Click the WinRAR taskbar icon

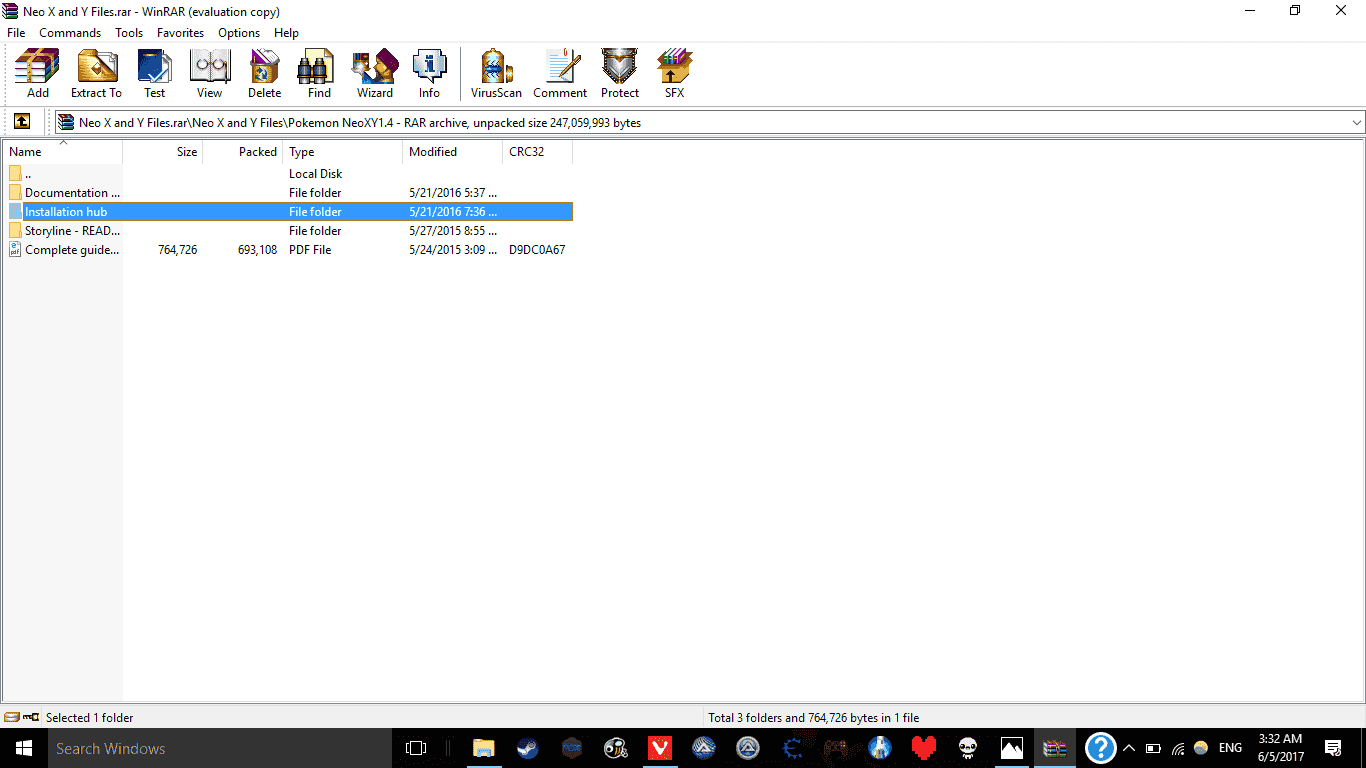1055,748
